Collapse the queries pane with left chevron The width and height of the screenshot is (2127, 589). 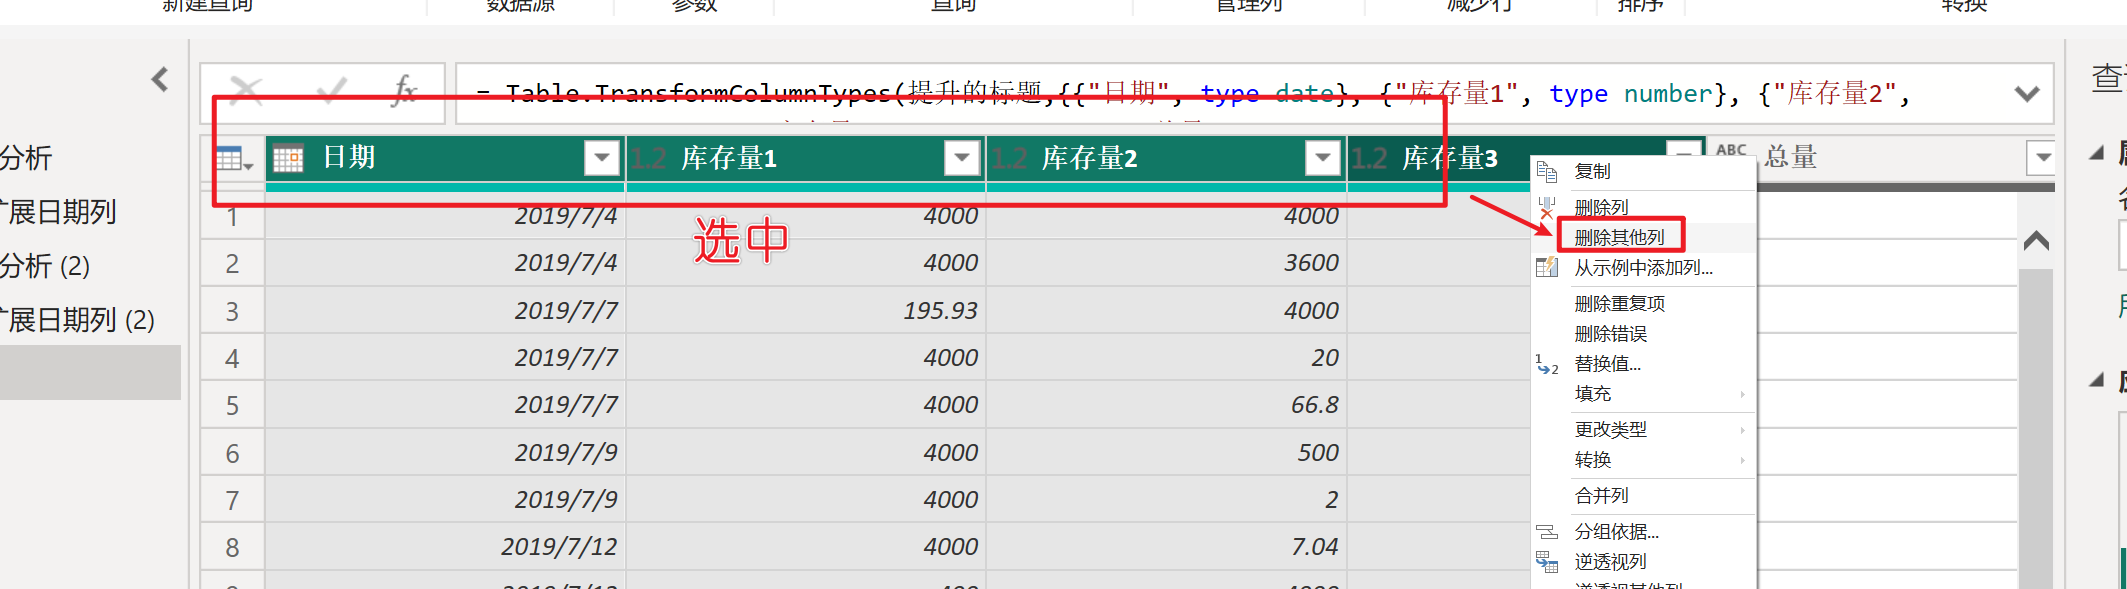[x=160, y=79]
